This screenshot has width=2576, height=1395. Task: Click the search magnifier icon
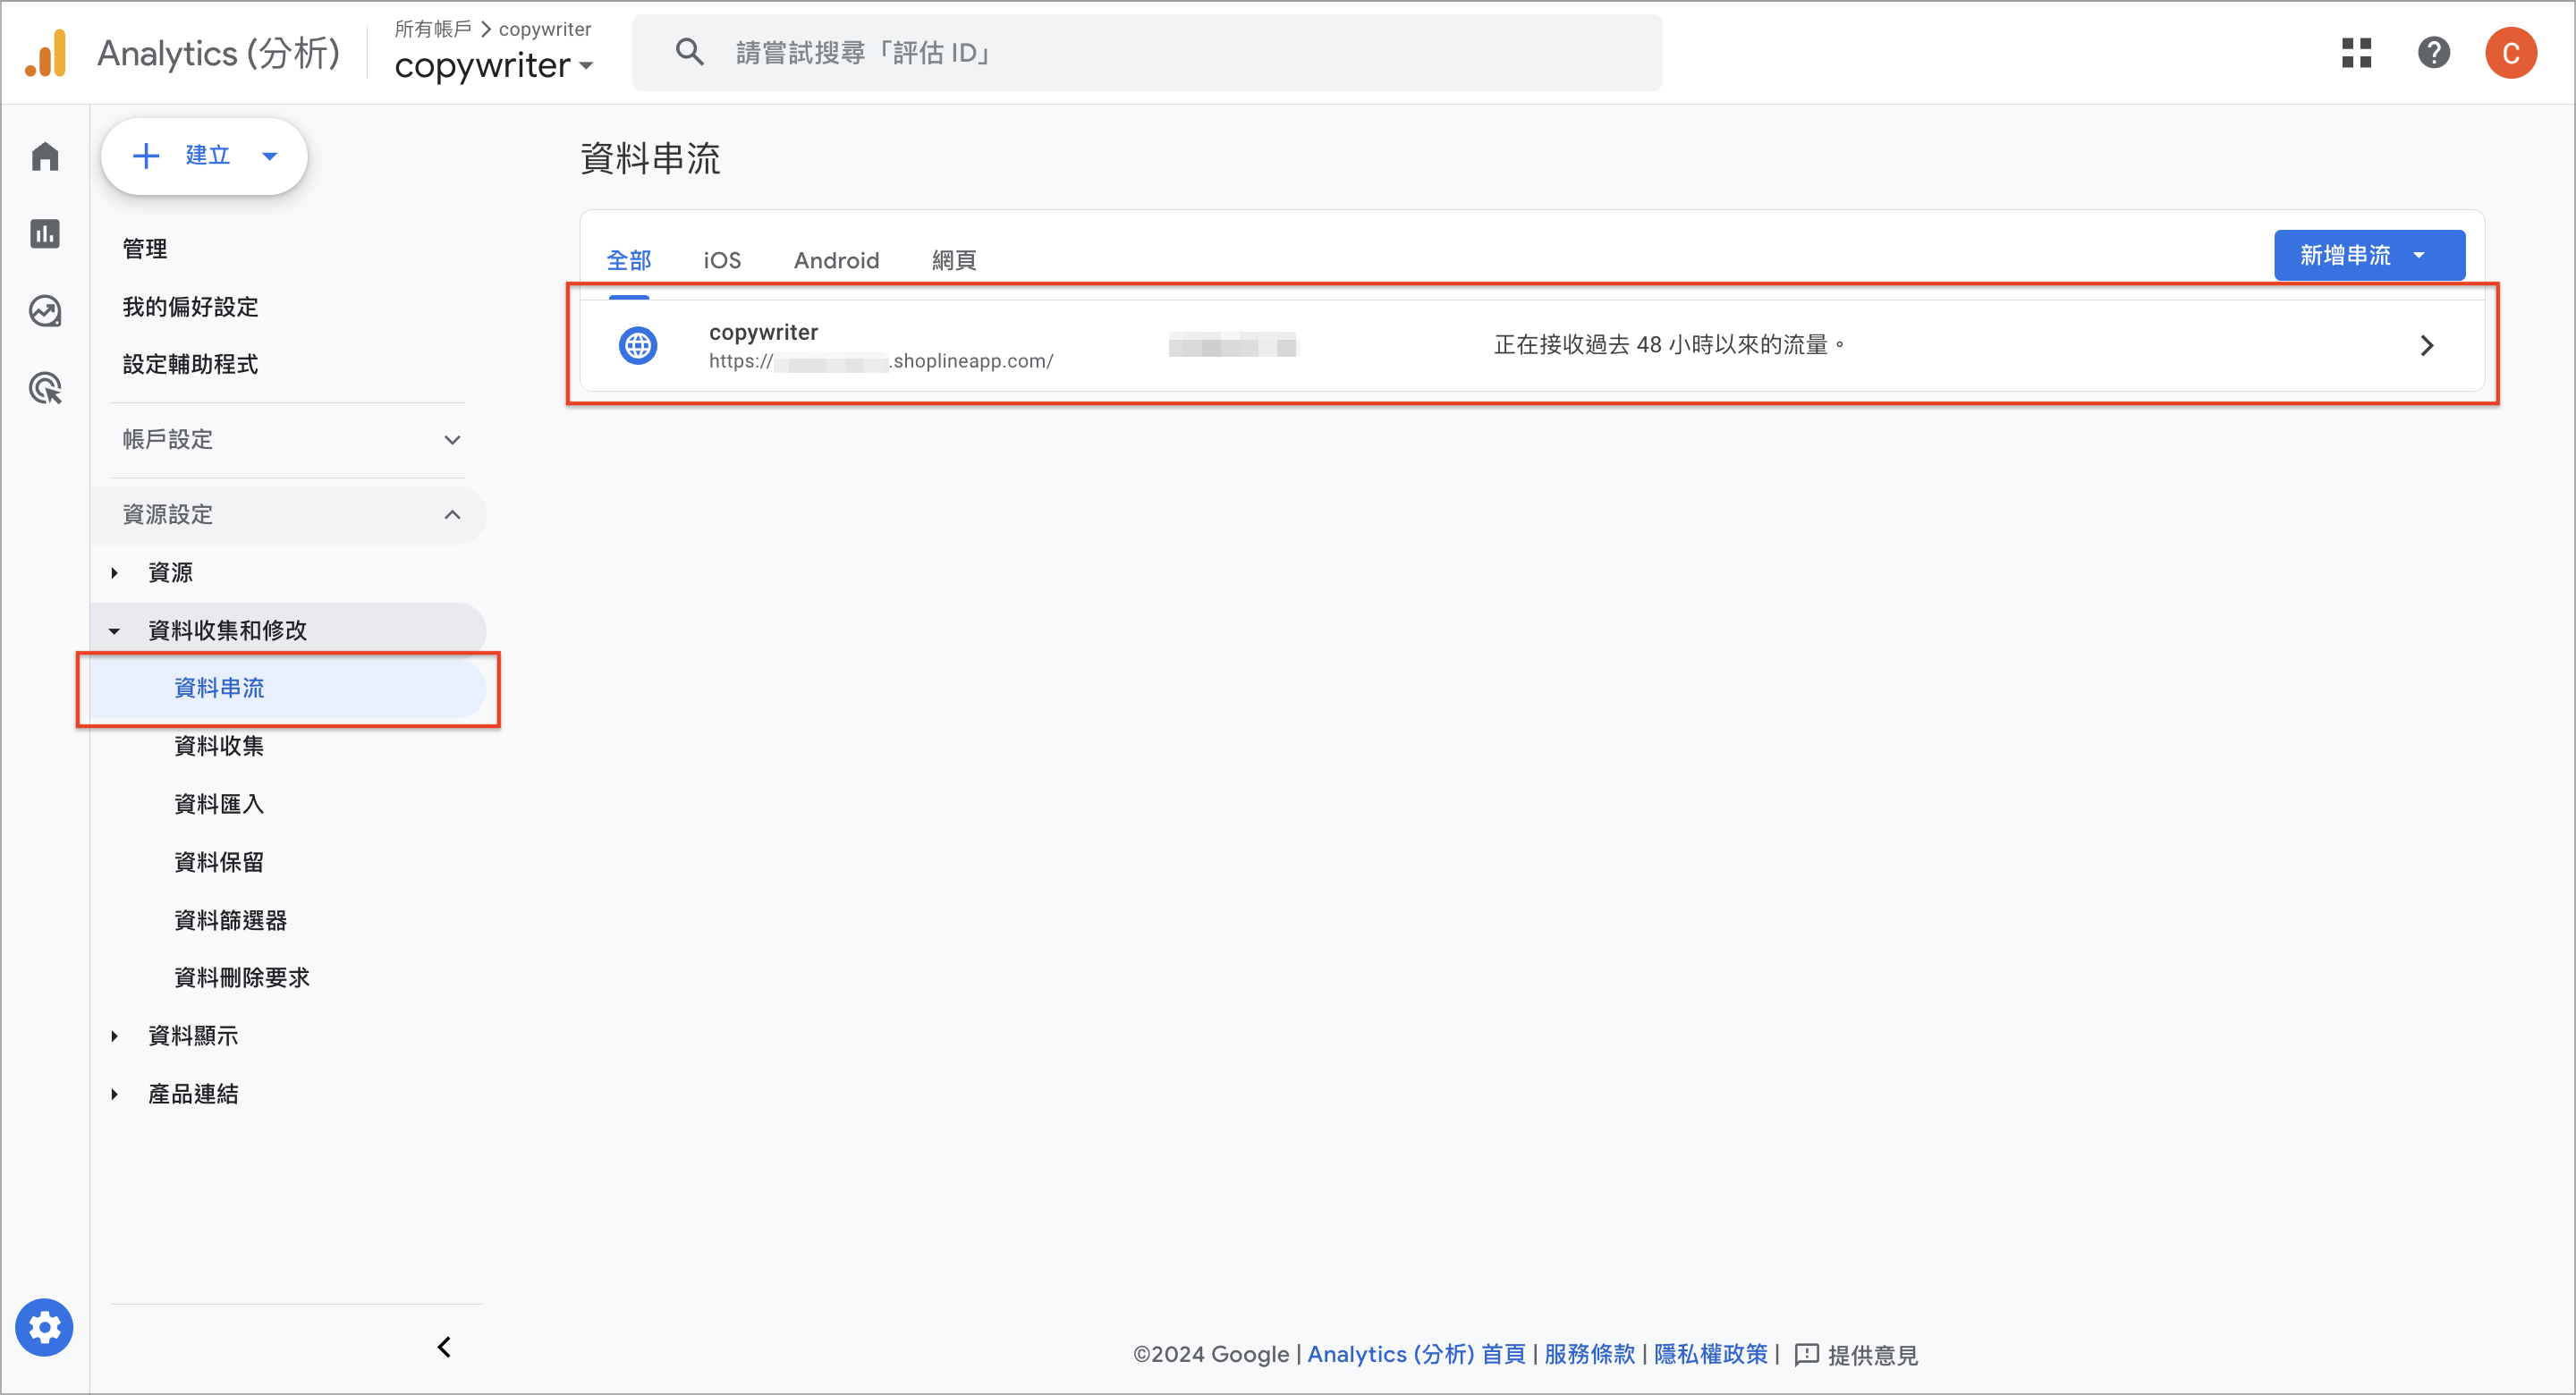click(x=689, y=52)
